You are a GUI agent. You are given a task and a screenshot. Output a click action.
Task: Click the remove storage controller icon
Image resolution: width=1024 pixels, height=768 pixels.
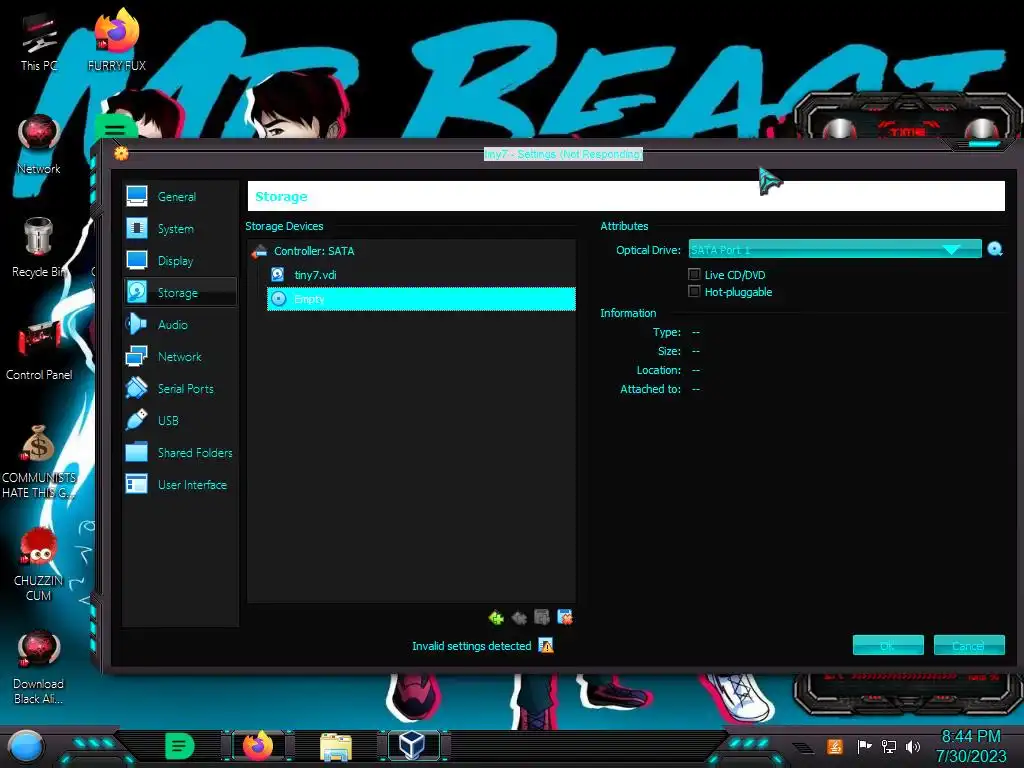(x=519, y=617)
